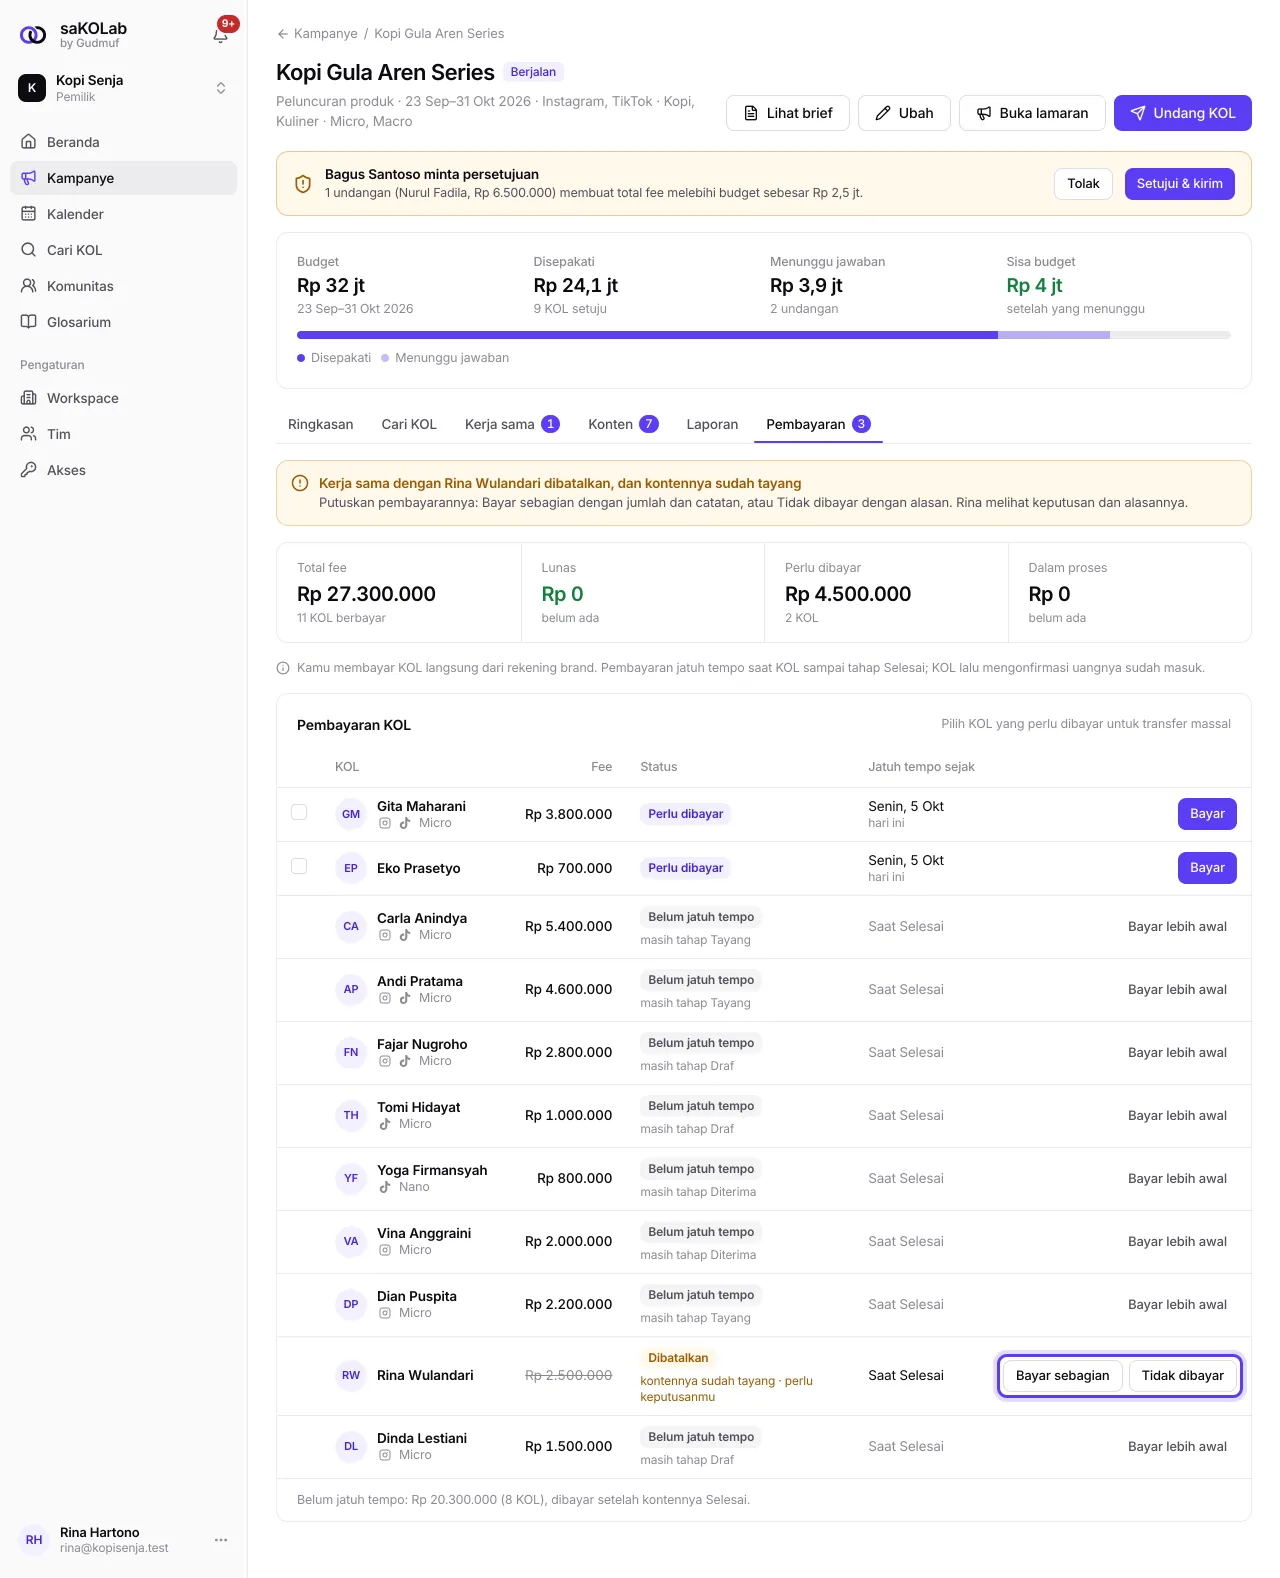Viewport: 1280px width, 1578px height.
Task: Click the payment info icon beside the note
Action: coord(283,668)
